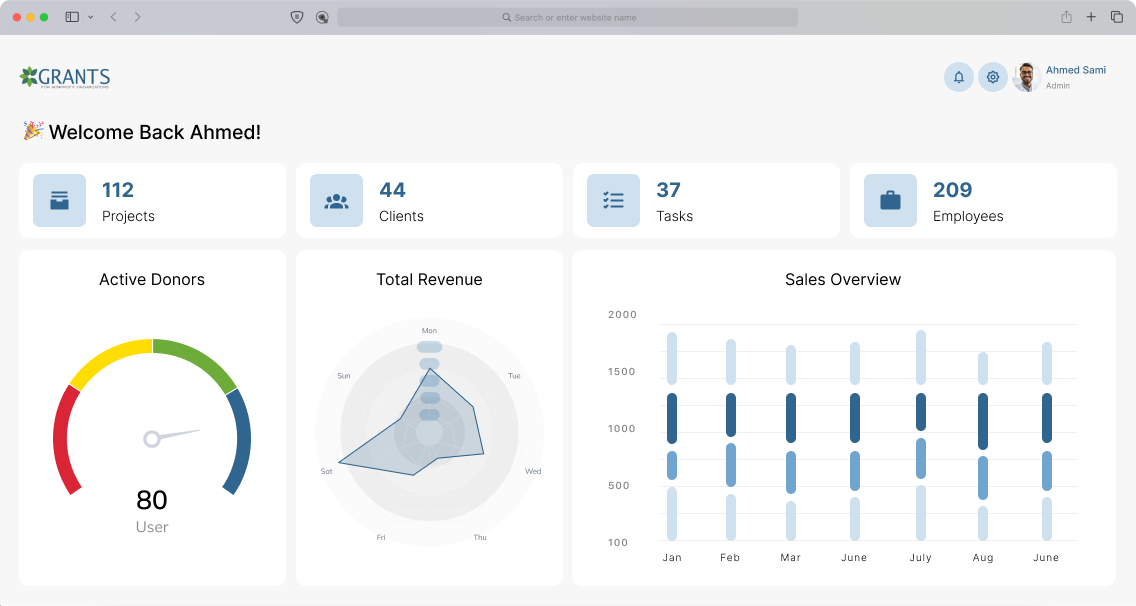Click the notification bell icon
This screenshot has height=606, width=1136.
(959, 77)
